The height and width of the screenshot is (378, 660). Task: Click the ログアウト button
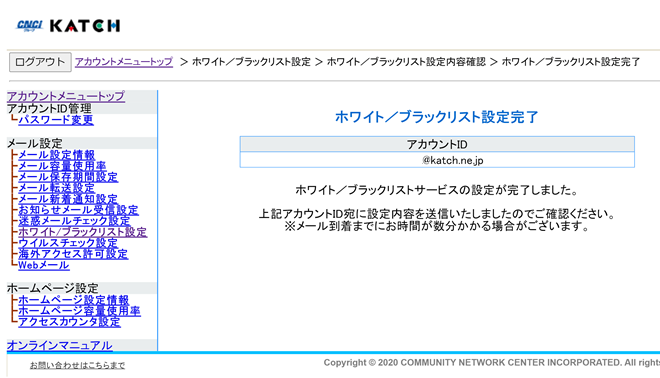pyautogui.click(x=40, y=62)
